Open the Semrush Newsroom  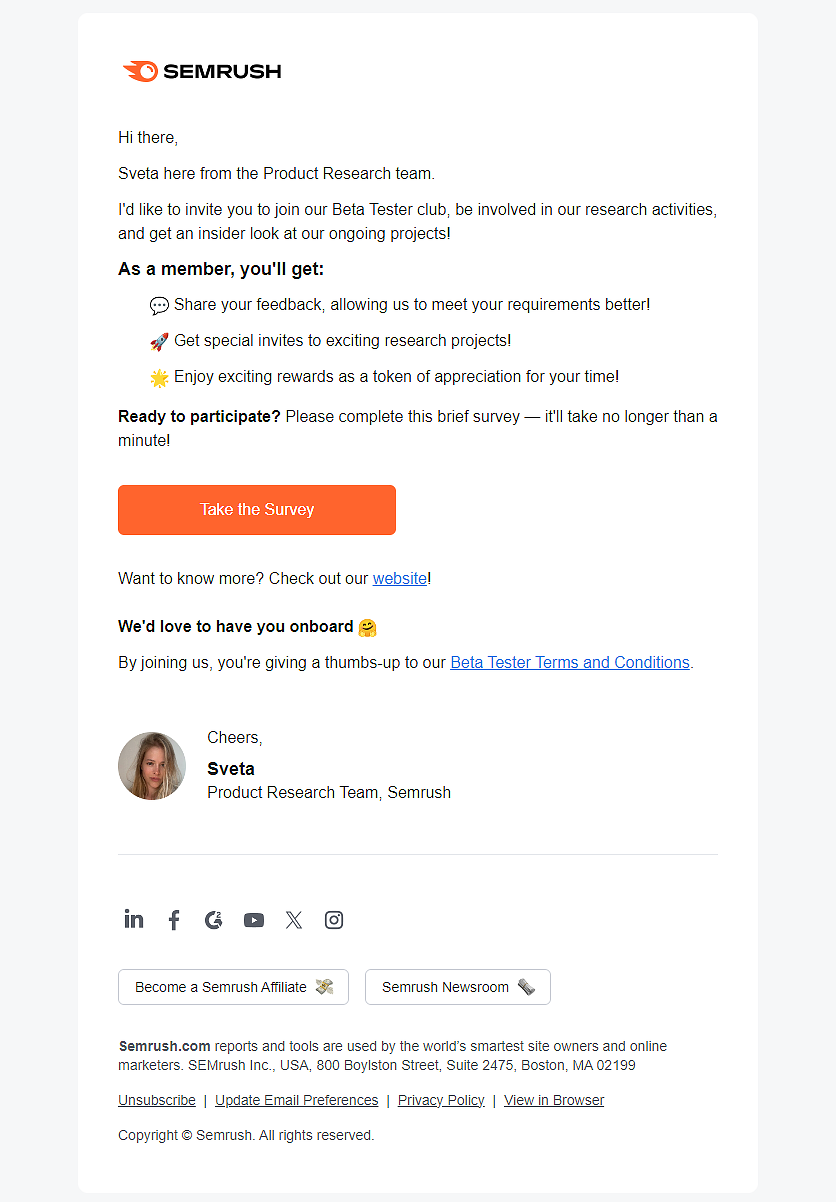pos(457,986)
